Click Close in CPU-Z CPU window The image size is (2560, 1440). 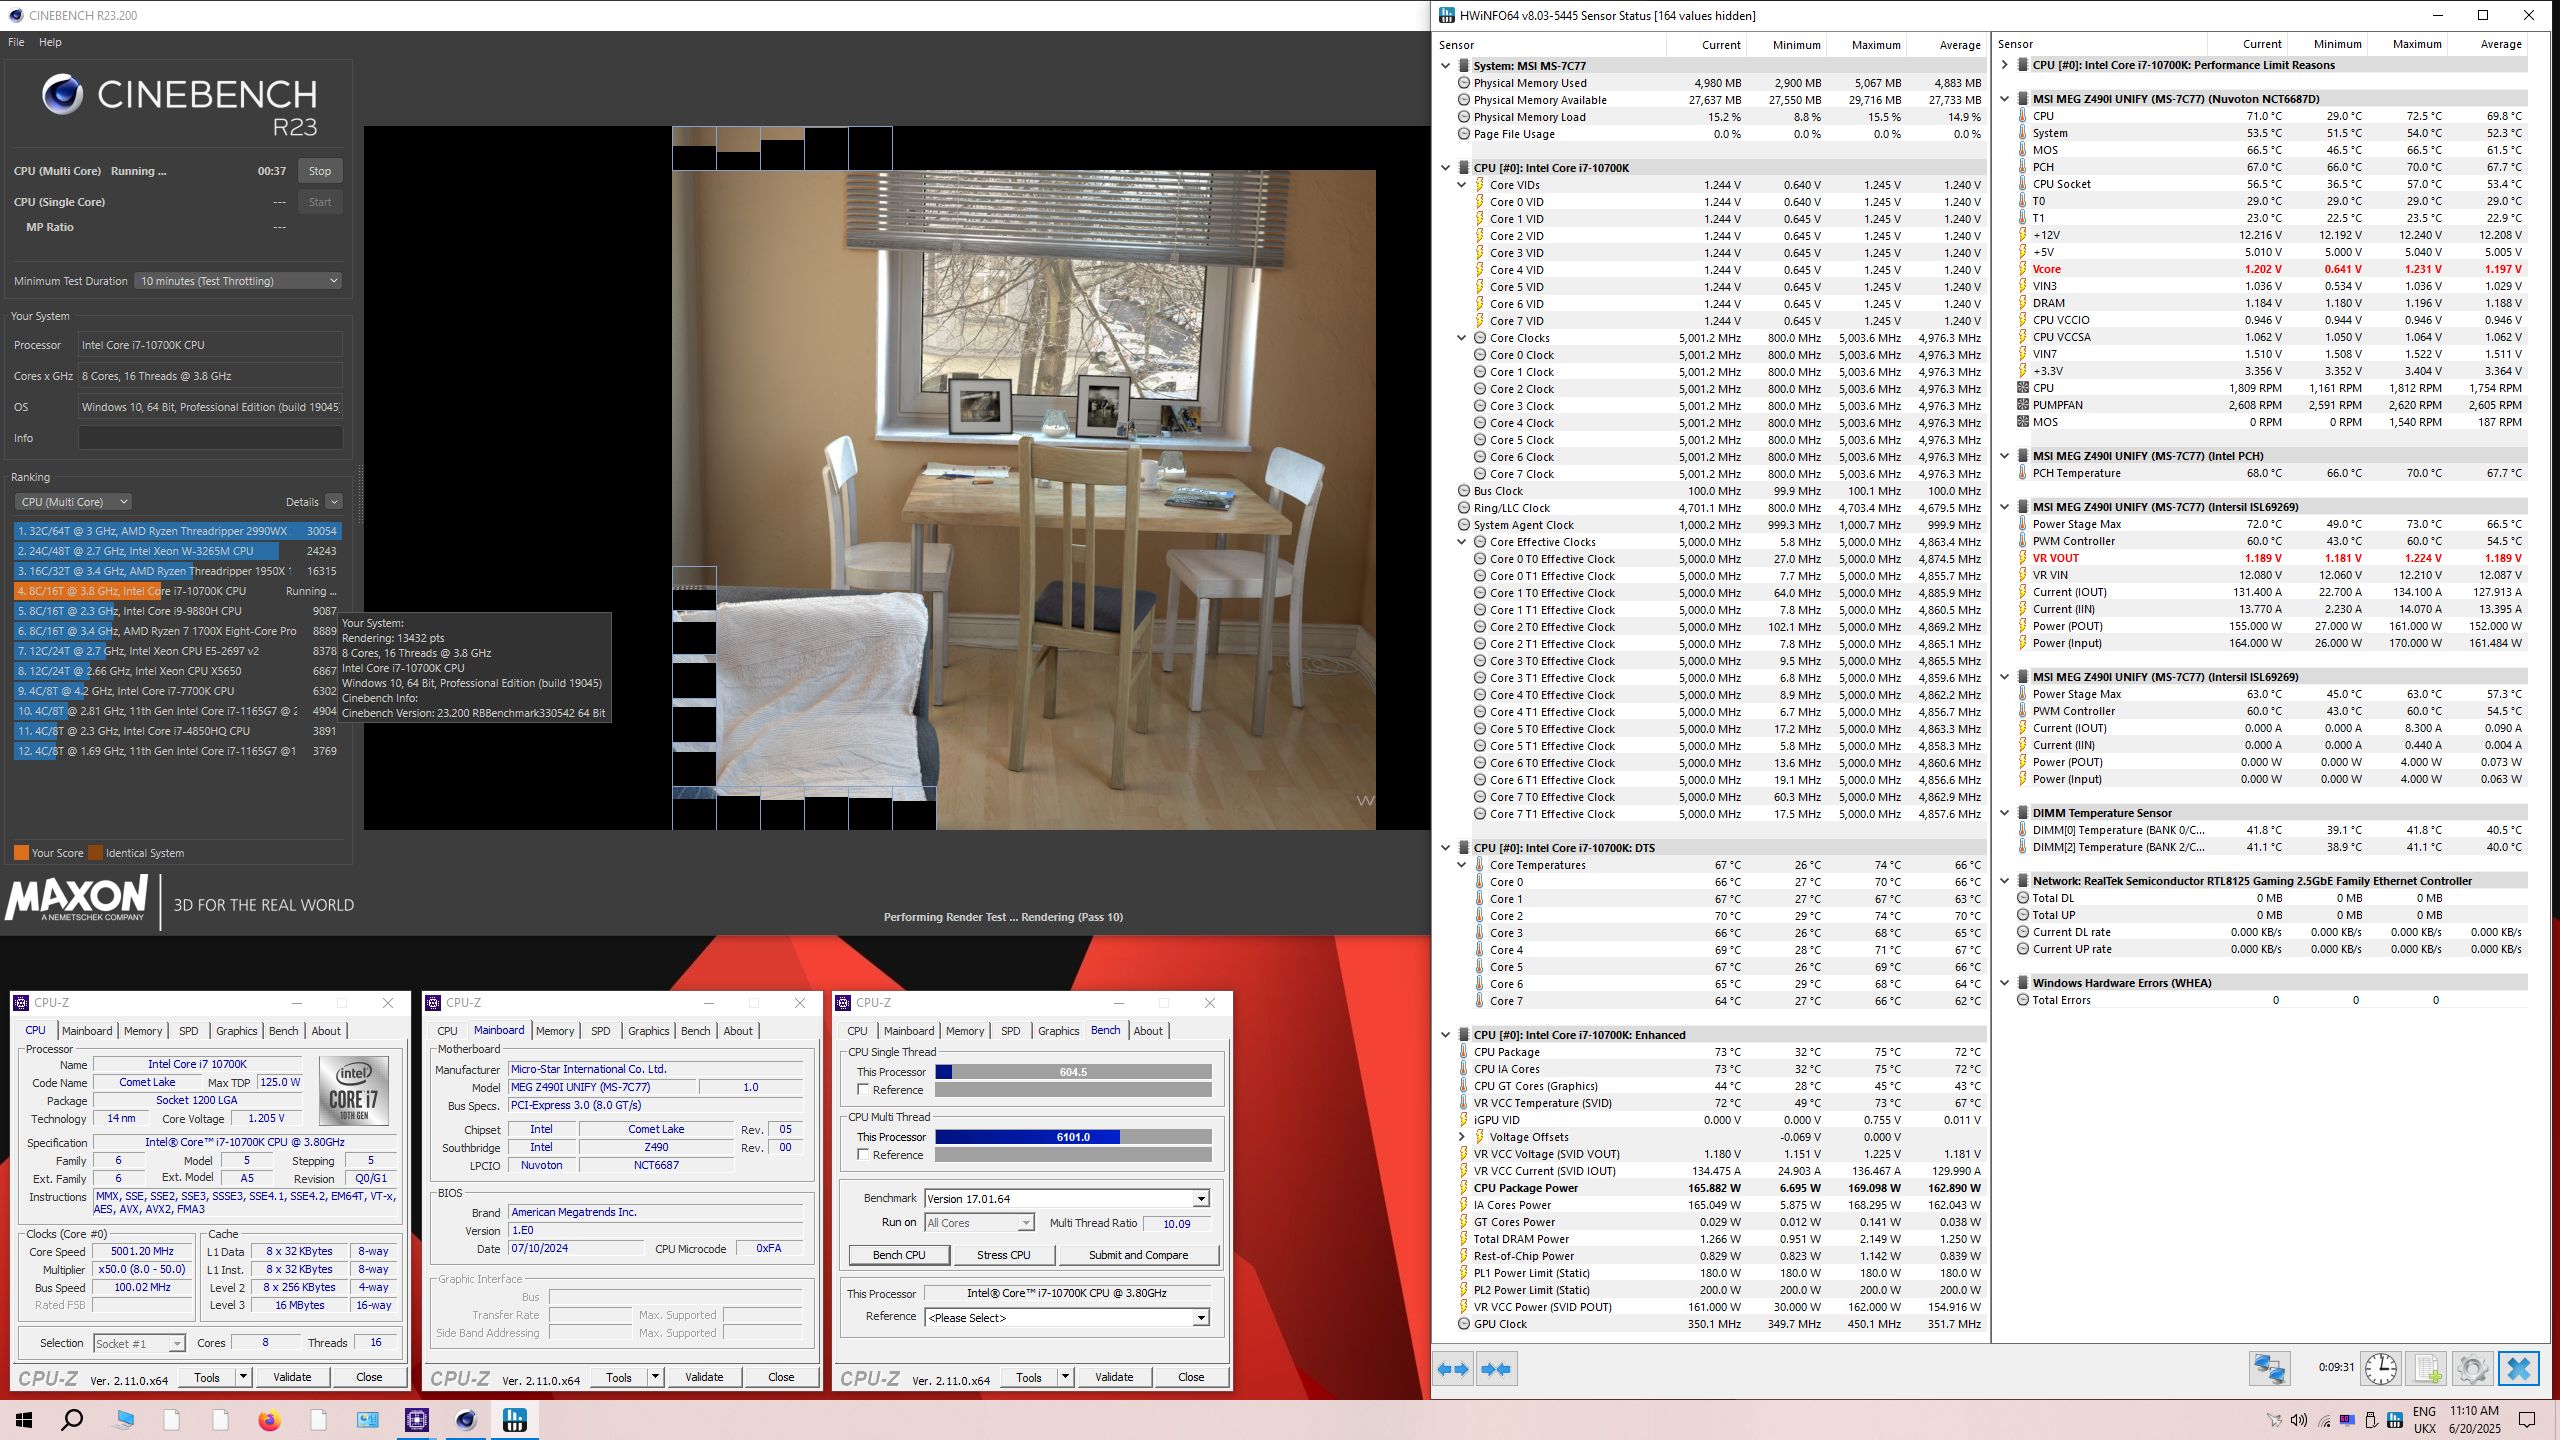click(x=369, y=1378)
